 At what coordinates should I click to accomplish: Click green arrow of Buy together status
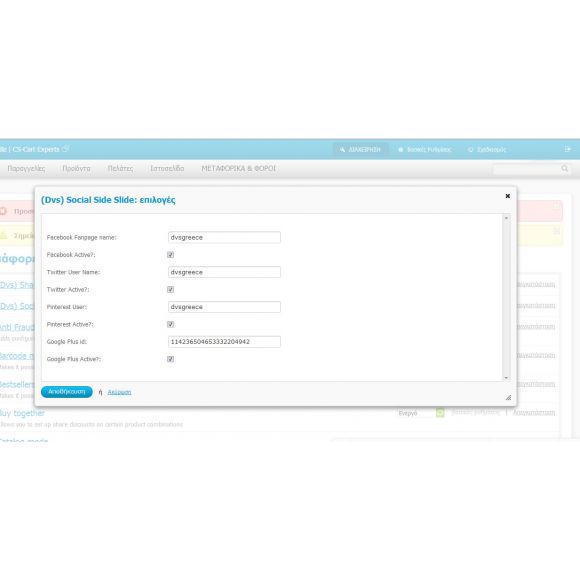click(x=440, y=413)
